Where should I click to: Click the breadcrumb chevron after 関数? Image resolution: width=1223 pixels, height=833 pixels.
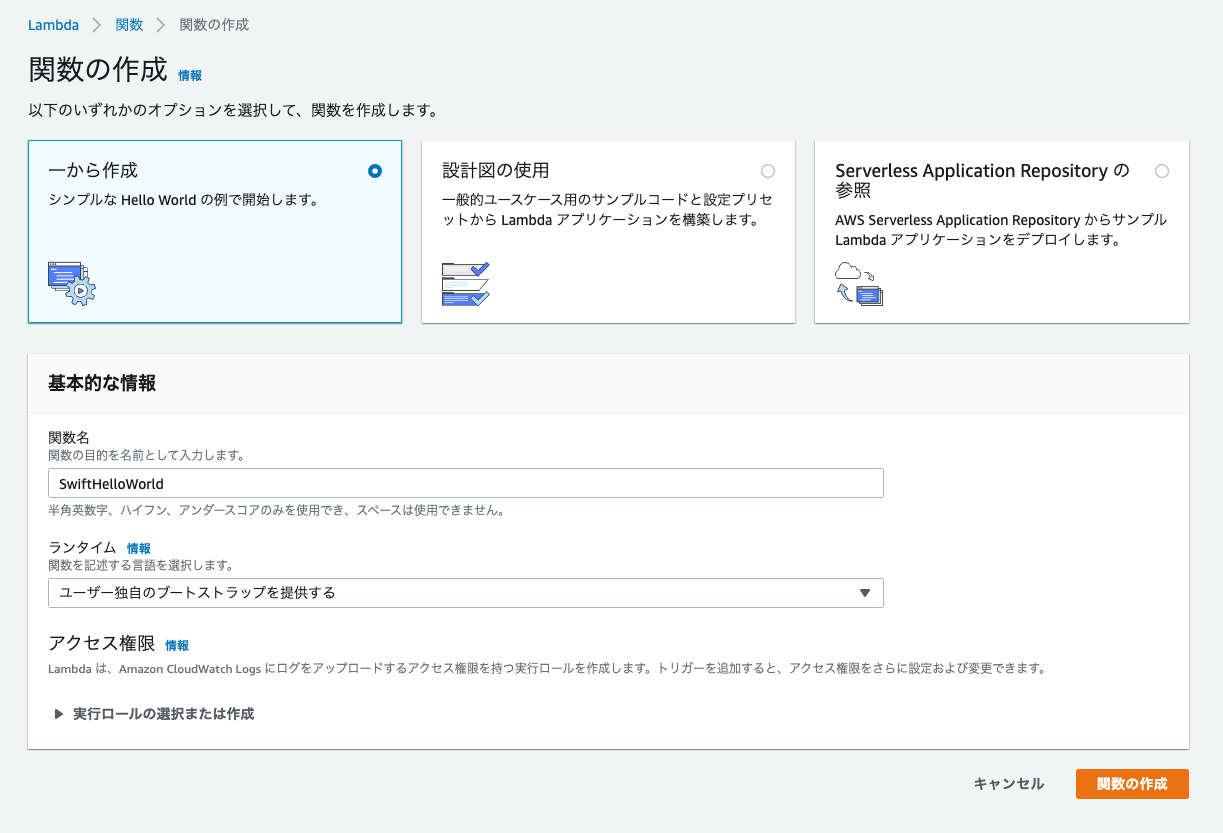pos(161,25)
